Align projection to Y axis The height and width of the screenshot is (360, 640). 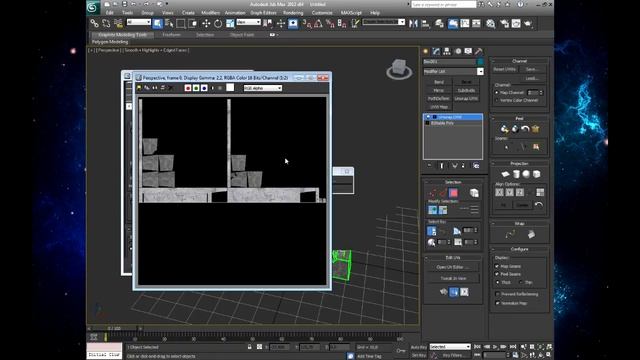tap(509, 192)
